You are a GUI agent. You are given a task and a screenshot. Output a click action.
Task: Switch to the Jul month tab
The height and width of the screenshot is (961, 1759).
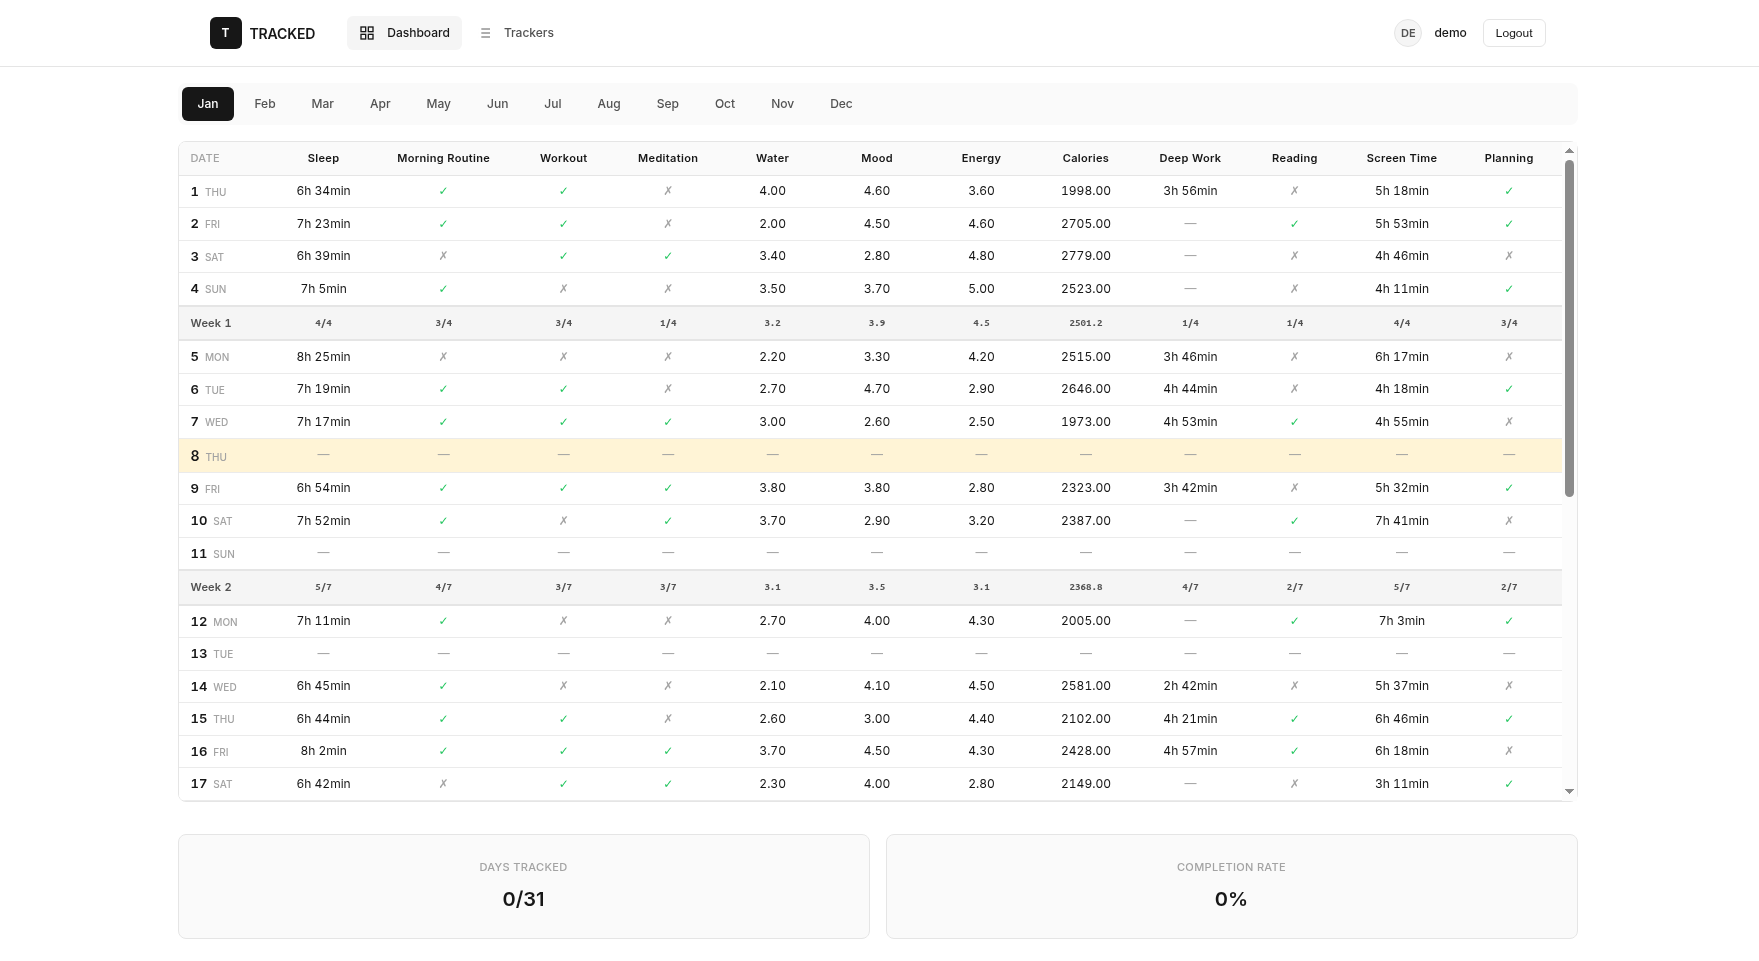click(553, 104)
